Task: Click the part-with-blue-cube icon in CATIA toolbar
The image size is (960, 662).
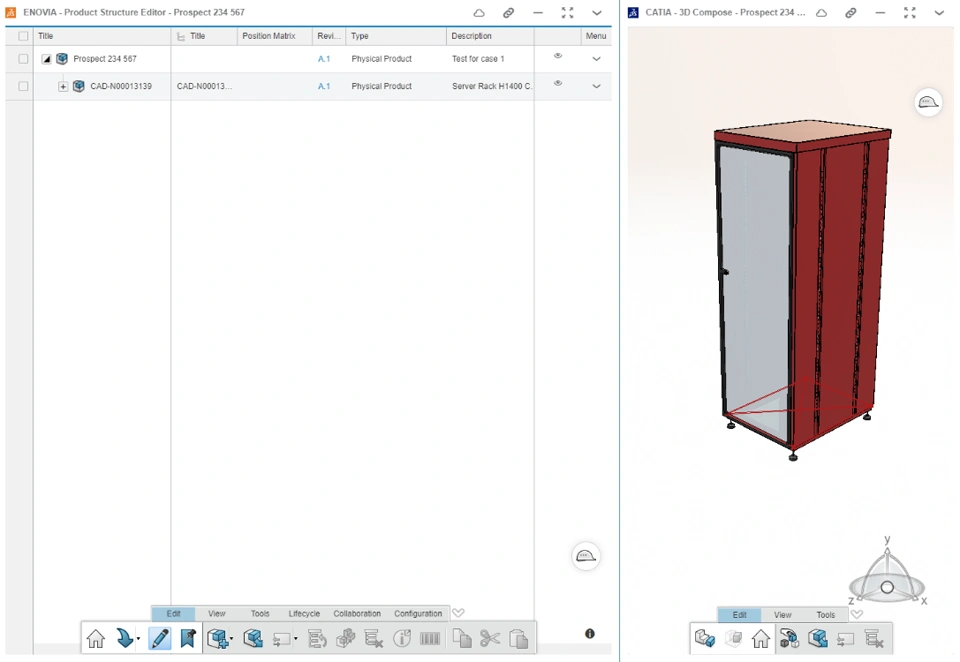Action: [705, 639]
